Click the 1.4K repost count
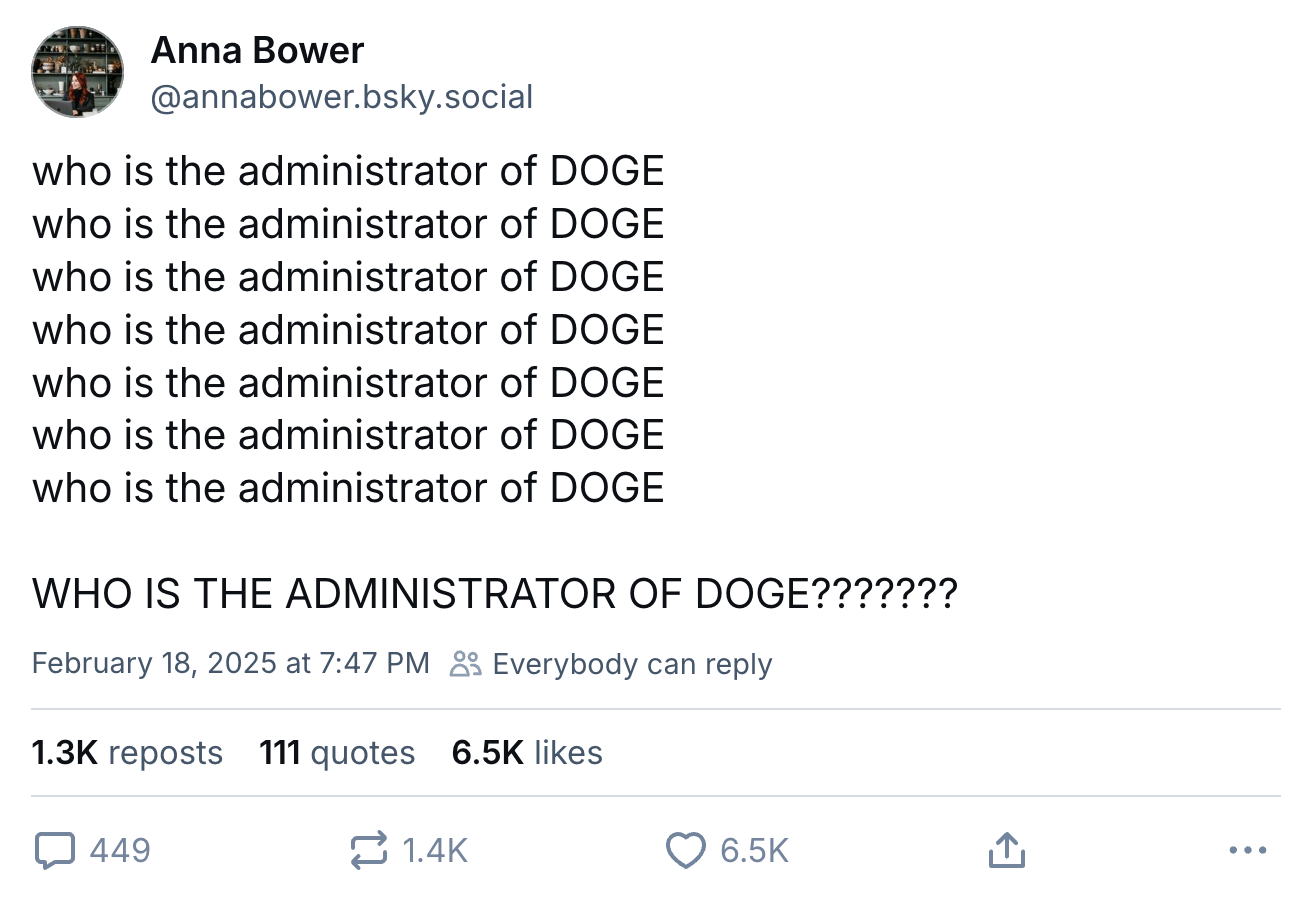Image resolution: width=1310 pixels, height=898 pixels. tap(435, 851)
